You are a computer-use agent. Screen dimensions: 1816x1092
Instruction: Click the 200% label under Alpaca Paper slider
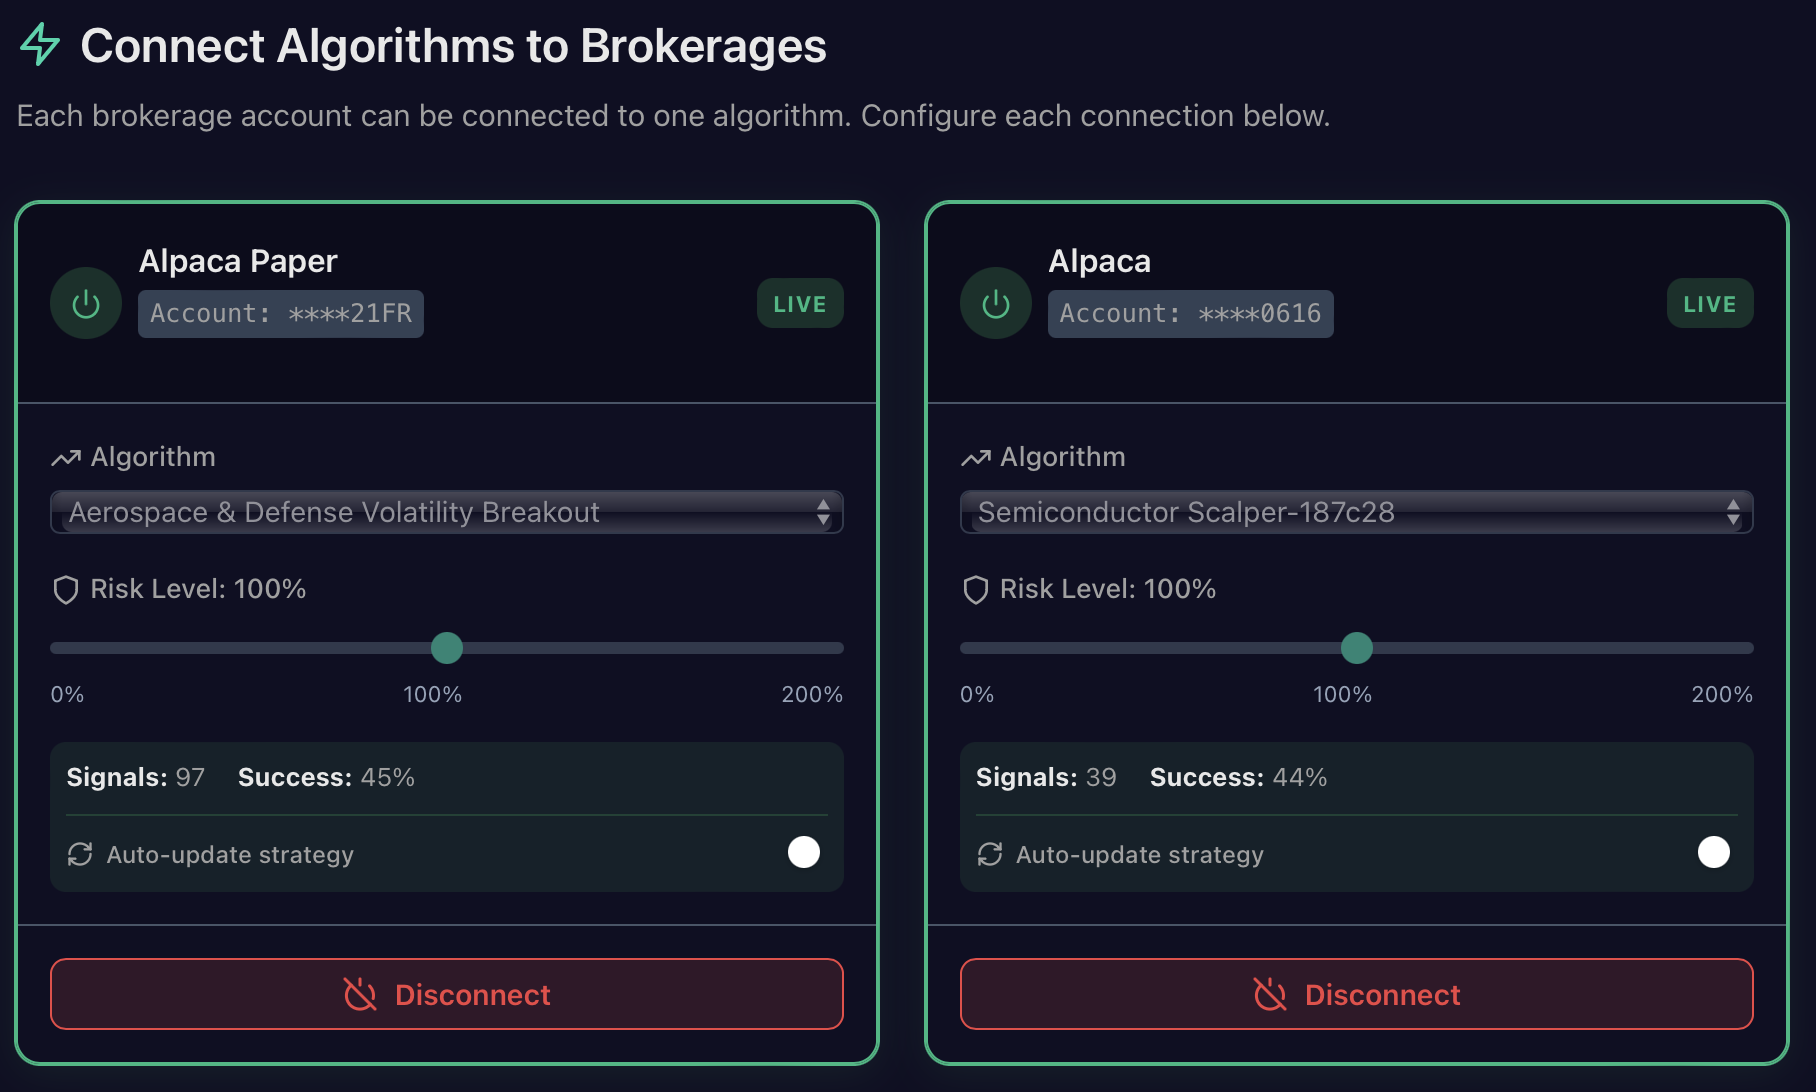pos(812,694)
